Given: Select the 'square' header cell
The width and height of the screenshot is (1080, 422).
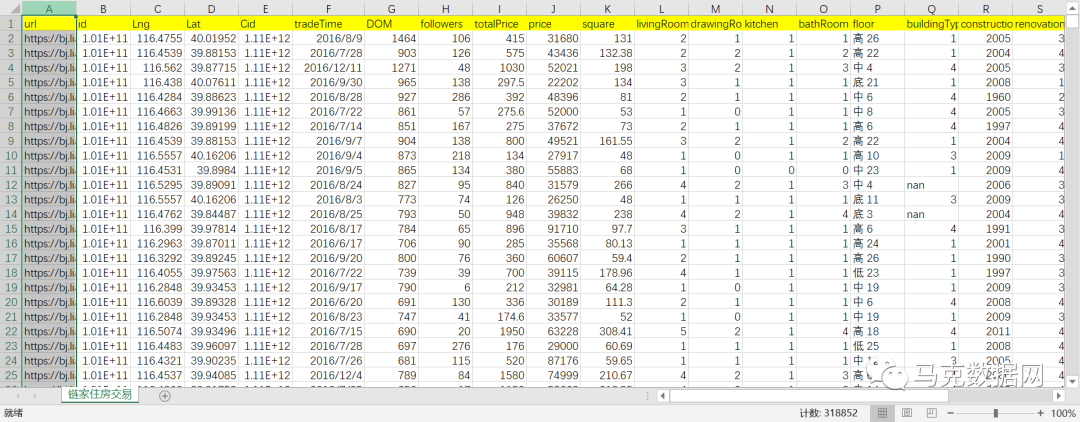Looking at the screenshot, I should click(x=607, y=24).
